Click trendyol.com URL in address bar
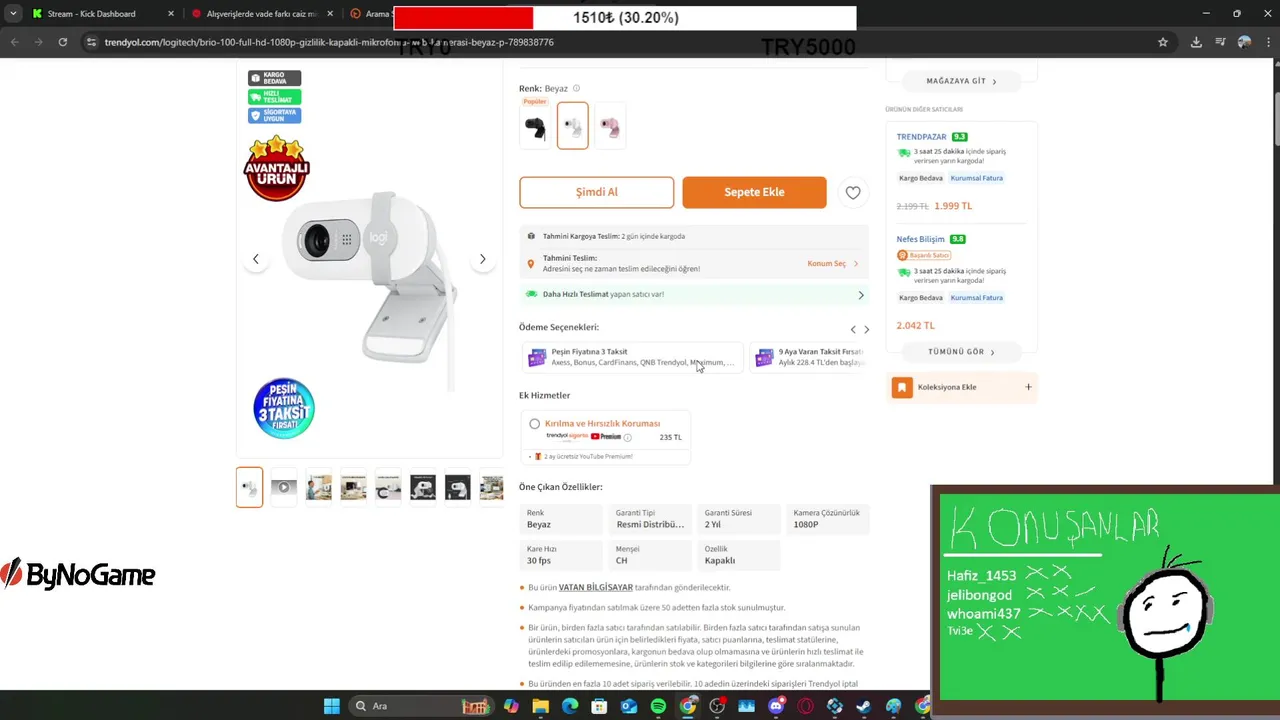 [329, 43]
